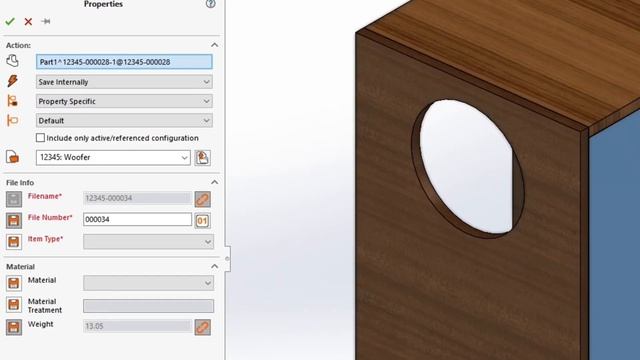Collapse the Action section
The image size is (640, 360).
click(x=214, y=45)
